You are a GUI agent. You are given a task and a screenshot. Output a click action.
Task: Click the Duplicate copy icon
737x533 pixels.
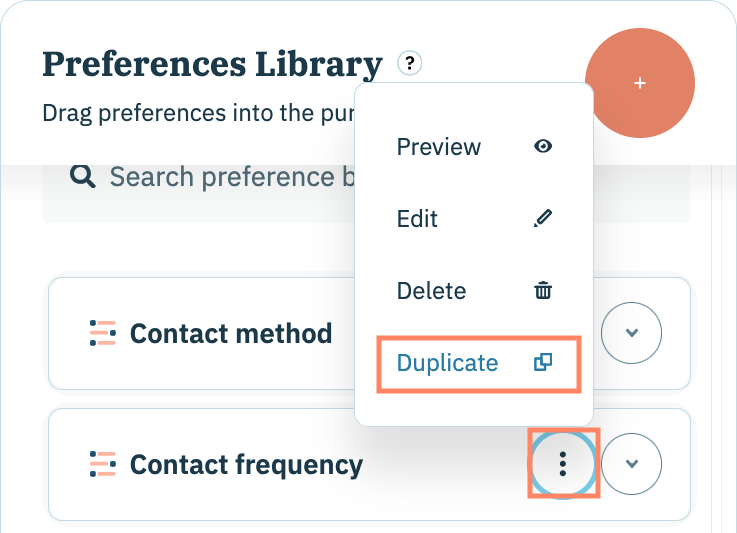[x=543, y=363]
